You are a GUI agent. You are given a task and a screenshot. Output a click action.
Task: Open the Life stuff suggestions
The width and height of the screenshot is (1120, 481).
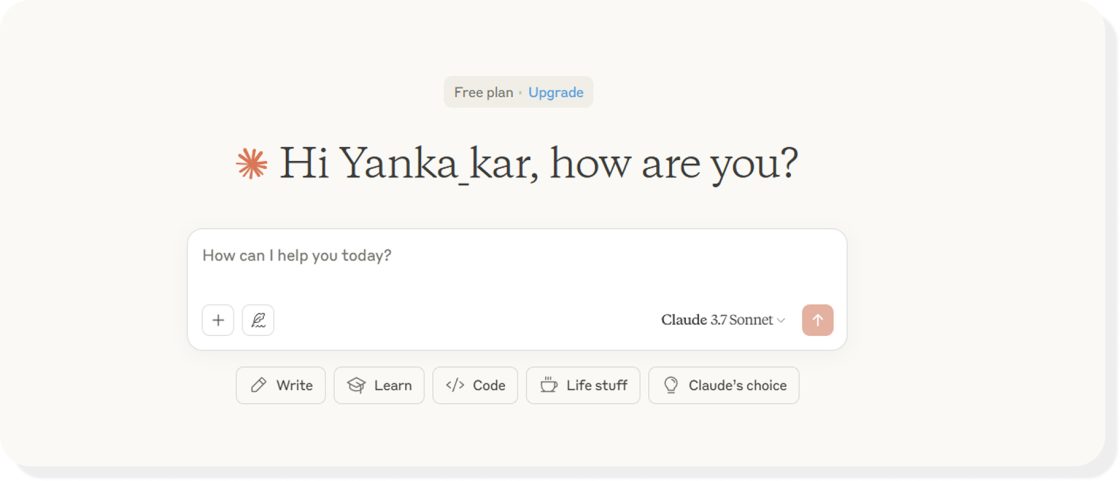pos(583,385)
